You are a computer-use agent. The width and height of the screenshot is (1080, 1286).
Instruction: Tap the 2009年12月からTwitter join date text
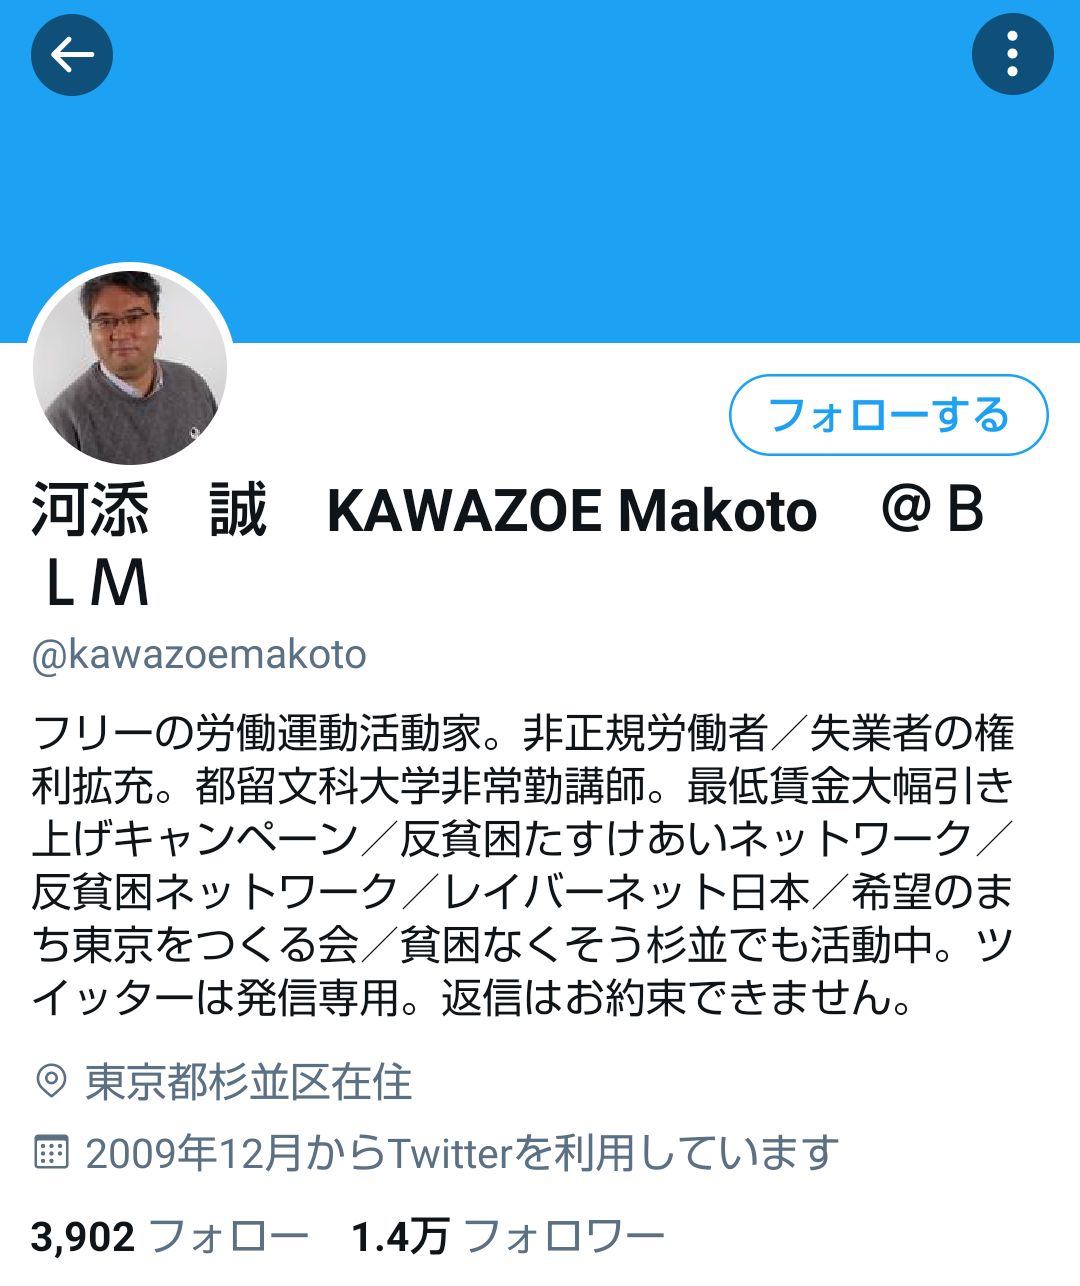(462, 1153)
